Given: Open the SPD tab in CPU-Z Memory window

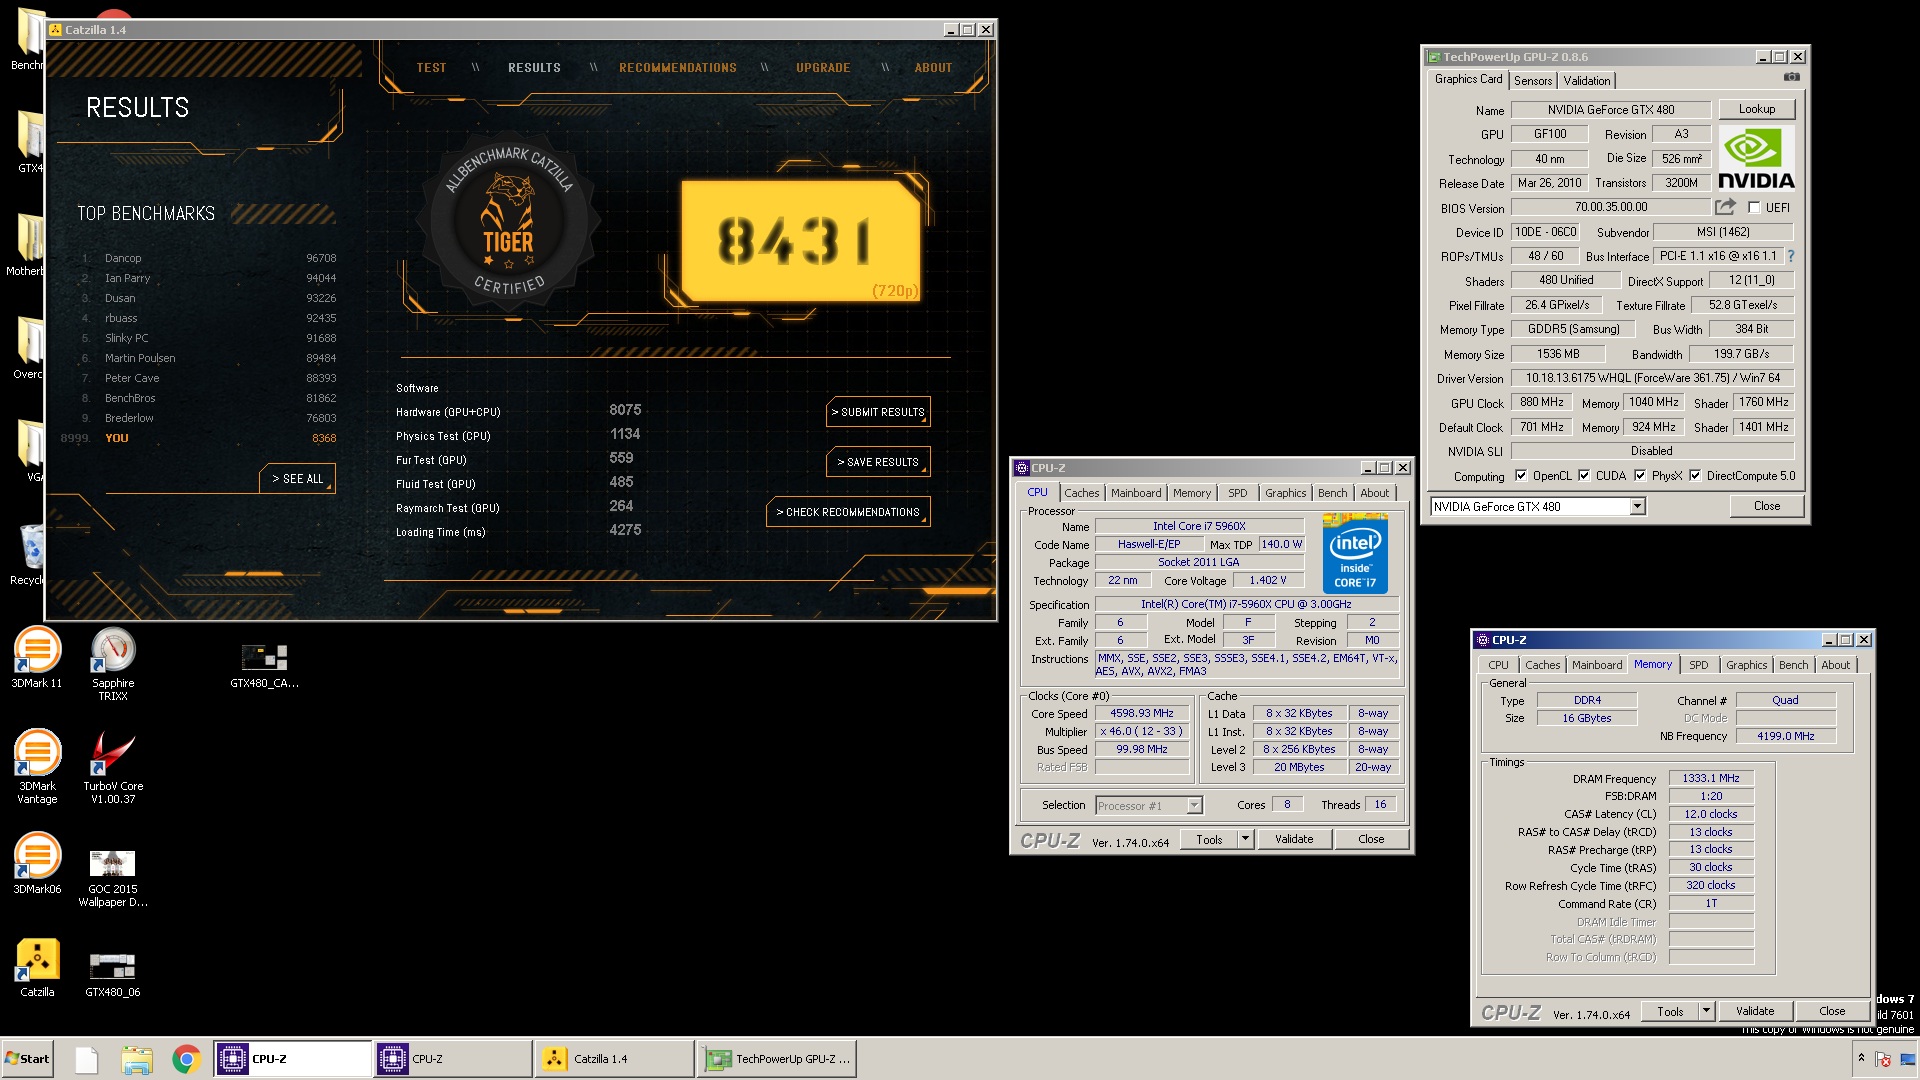Looking at the screenshot, I should pos(1699,665).
